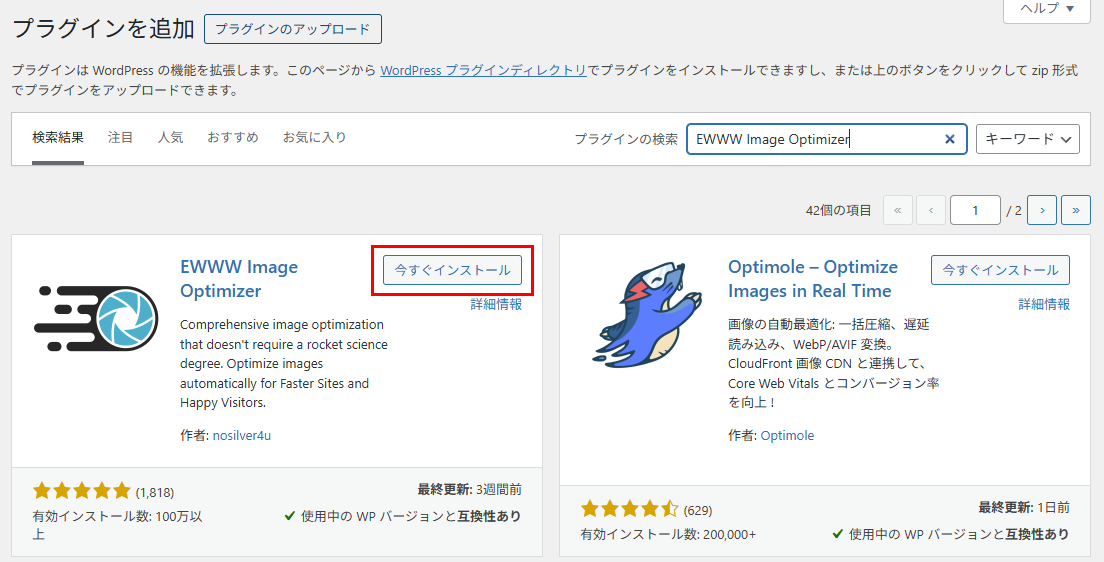This screenshot has width=1104, height=562.
Task: Click the first page double-arrow button
Action: (x=897, y=210)
